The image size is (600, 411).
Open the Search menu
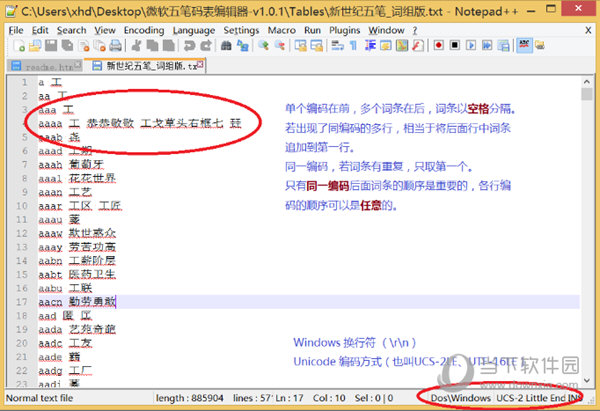point(72,30)
